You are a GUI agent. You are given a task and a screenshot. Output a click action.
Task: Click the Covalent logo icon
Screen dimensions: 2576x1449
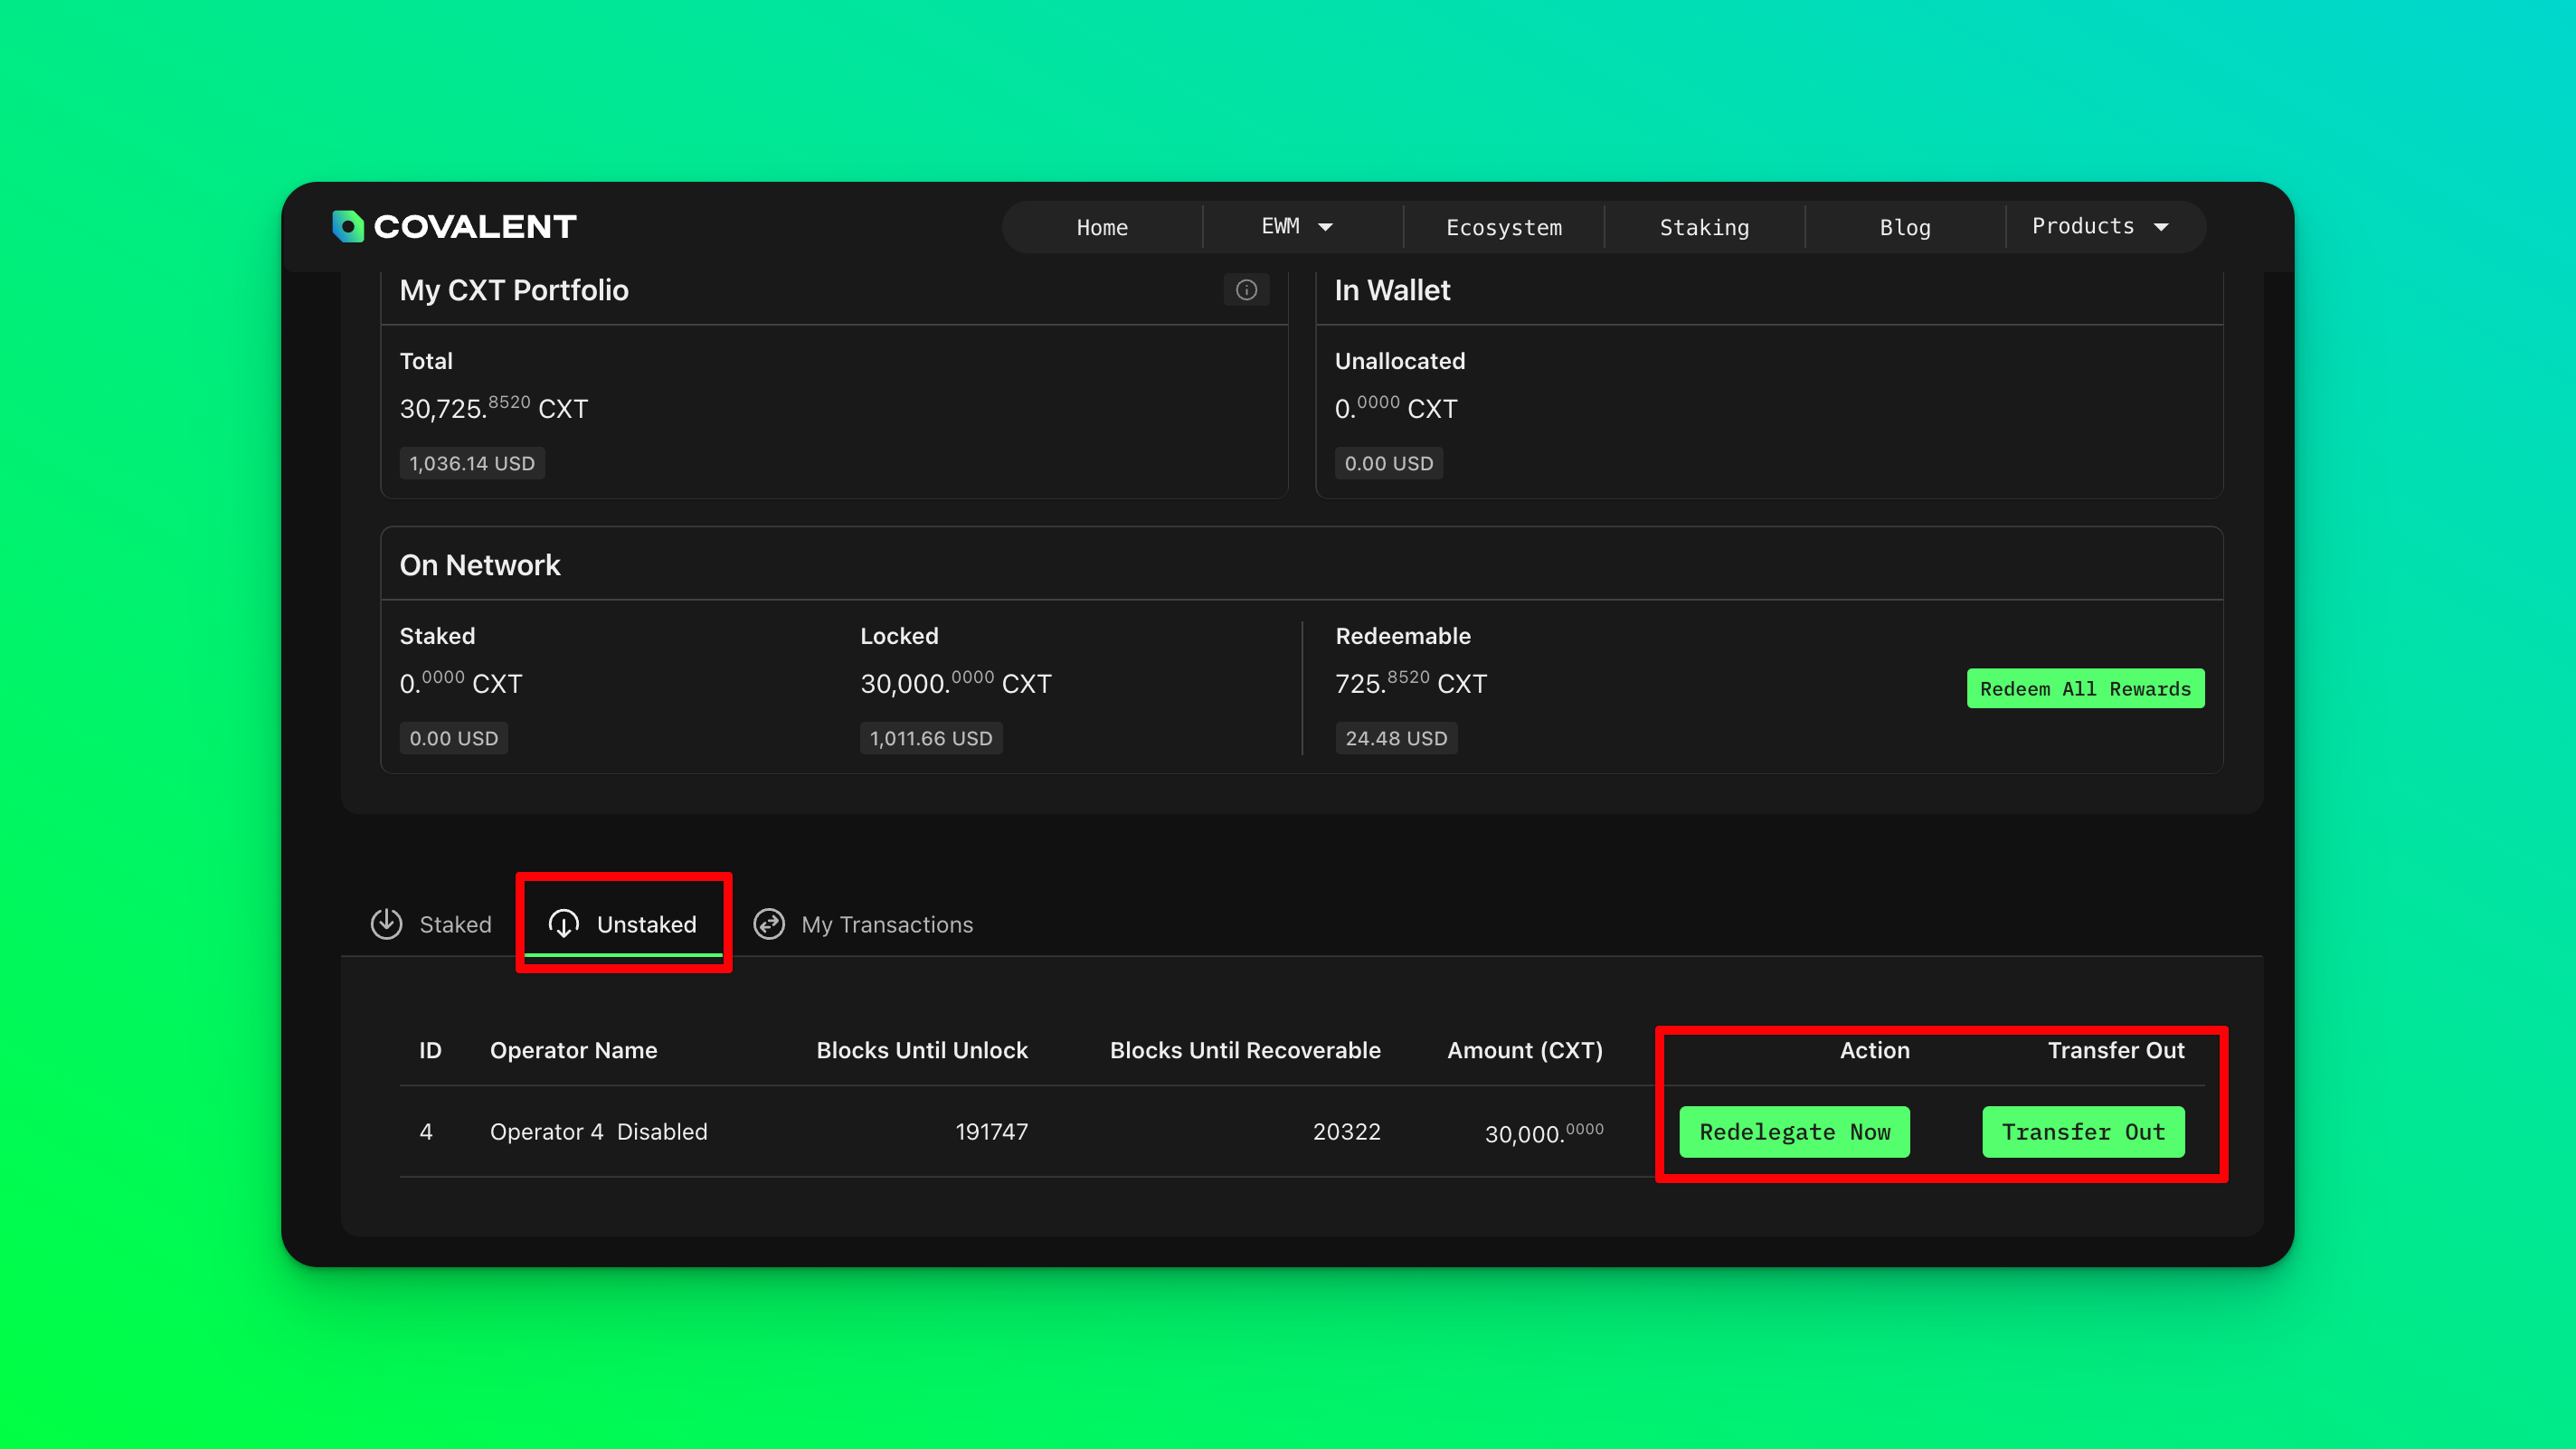point(348,226)
